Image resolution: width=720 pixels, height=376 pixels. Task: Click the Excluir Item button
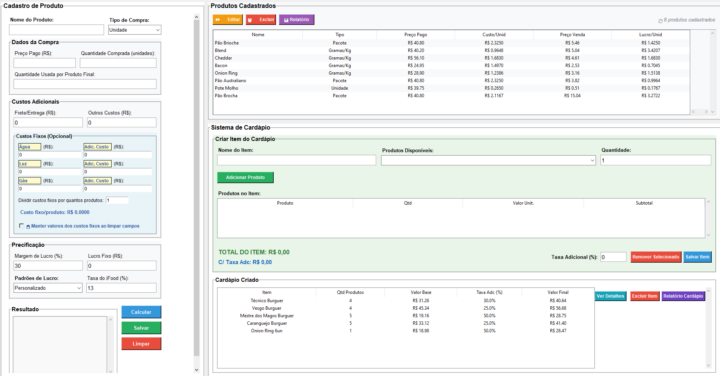pos(645,296)
